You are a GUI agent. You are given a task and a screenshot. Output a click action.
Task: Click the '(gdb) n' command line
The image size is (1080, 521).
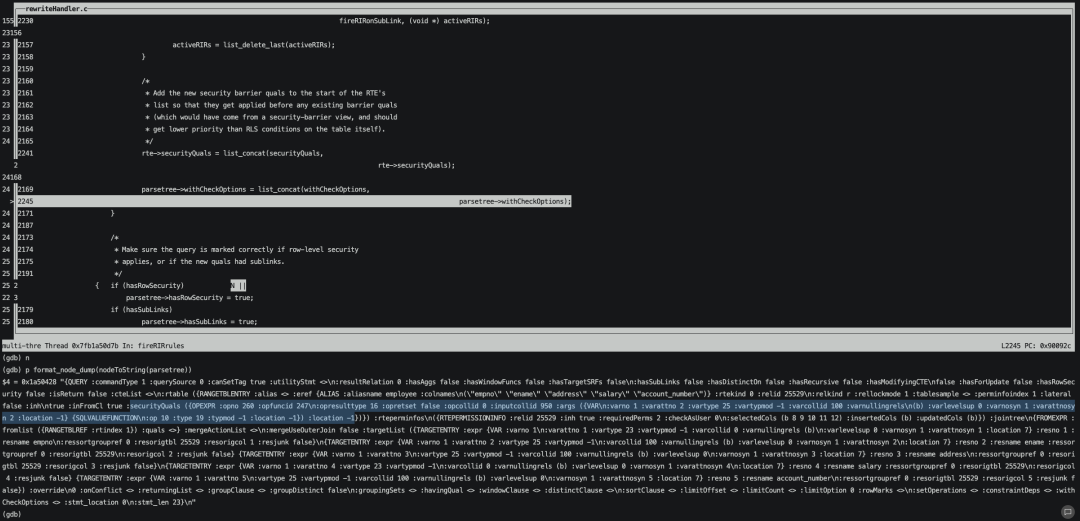[16, 358]
